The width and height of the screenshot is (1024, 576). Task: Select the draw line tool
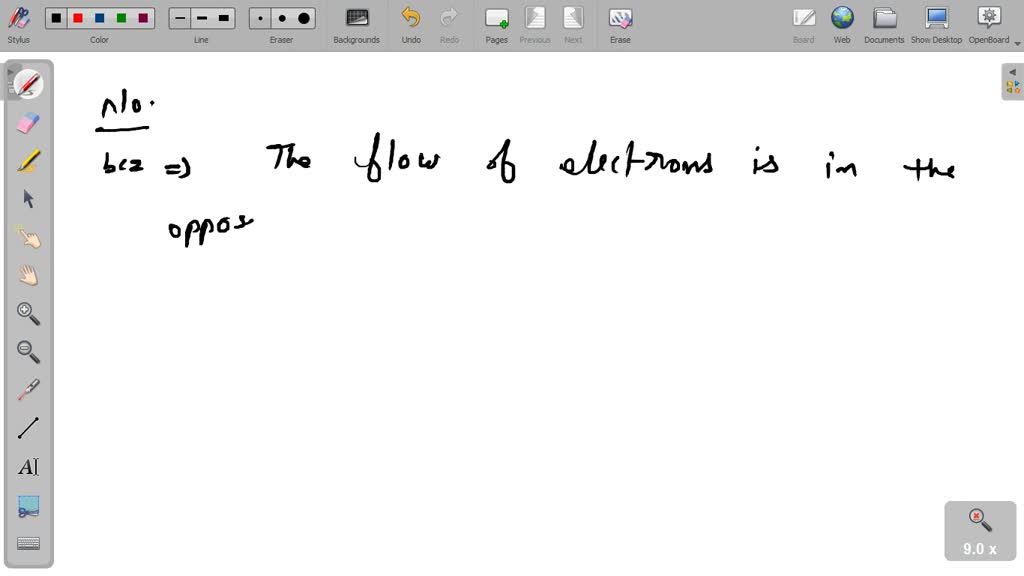click(28, 428)
